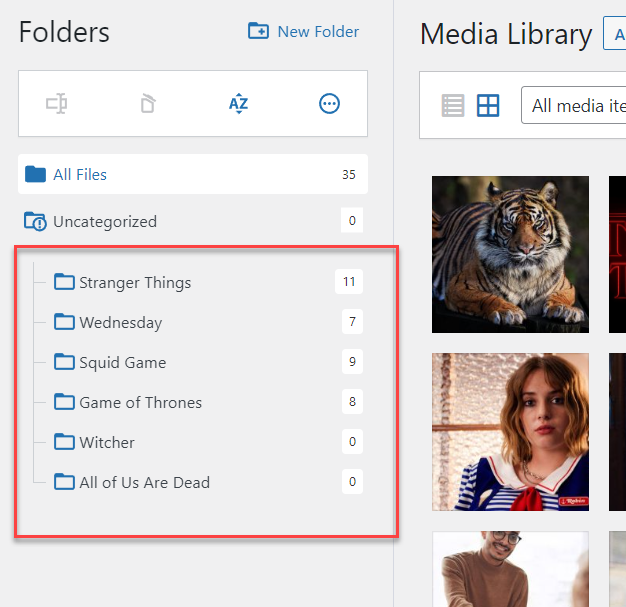Click the Folders heading
626x607 pixels.
64,32
